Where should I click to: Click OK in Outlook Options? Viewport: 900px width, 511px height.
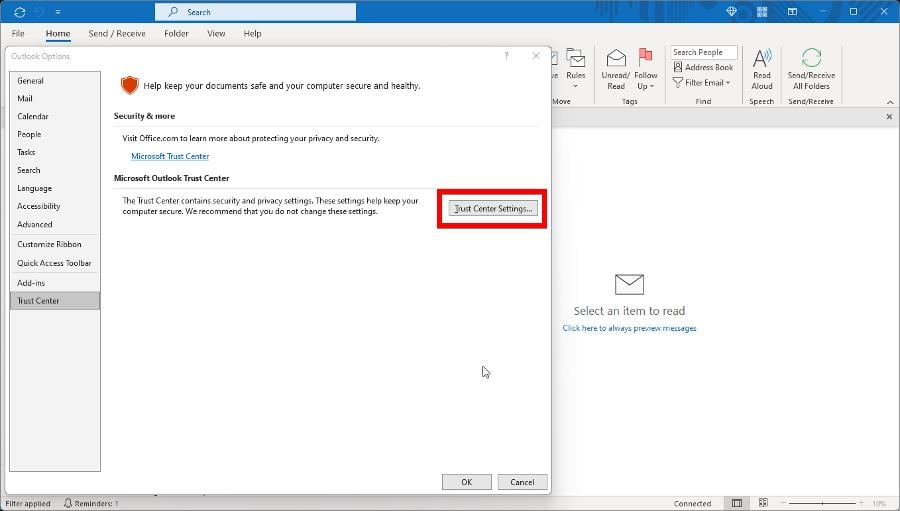(x=467, y=482)
